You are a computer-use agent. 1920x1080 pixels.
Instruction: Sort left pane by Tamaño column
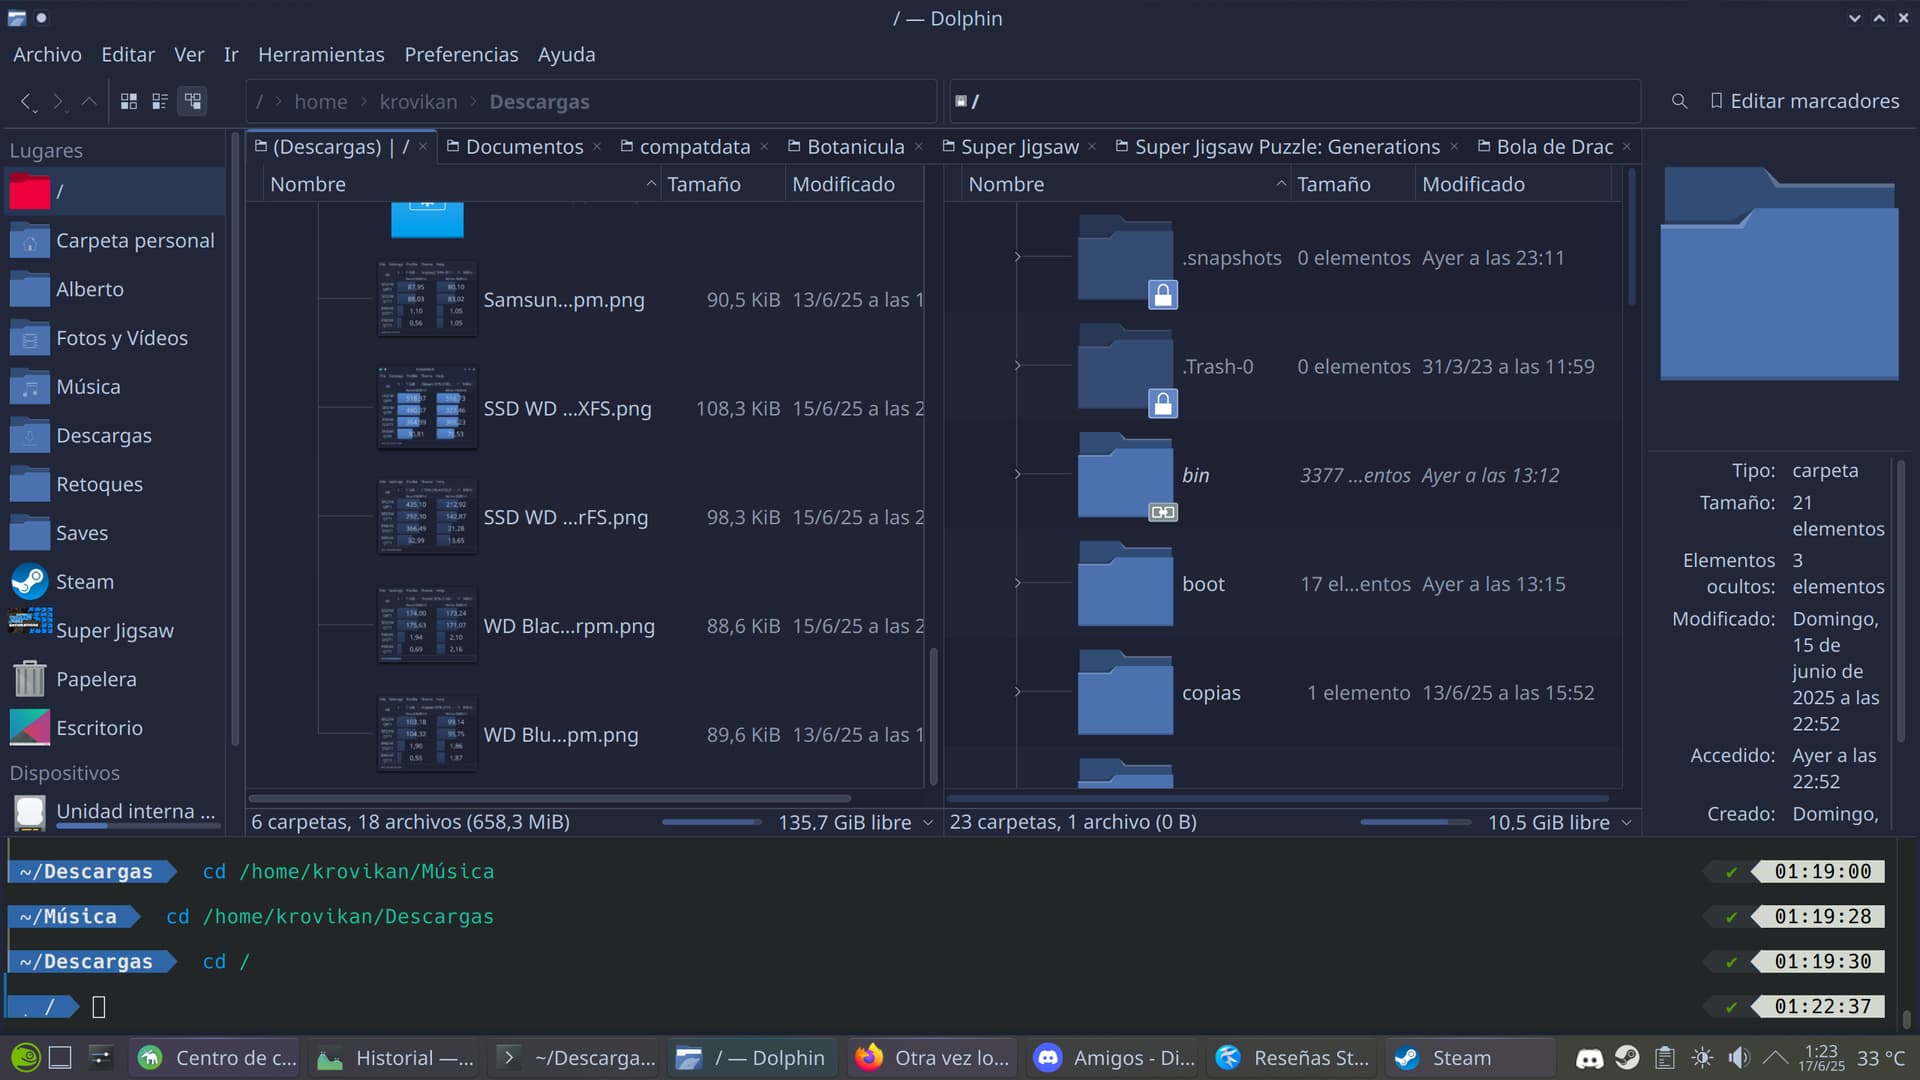722,184
